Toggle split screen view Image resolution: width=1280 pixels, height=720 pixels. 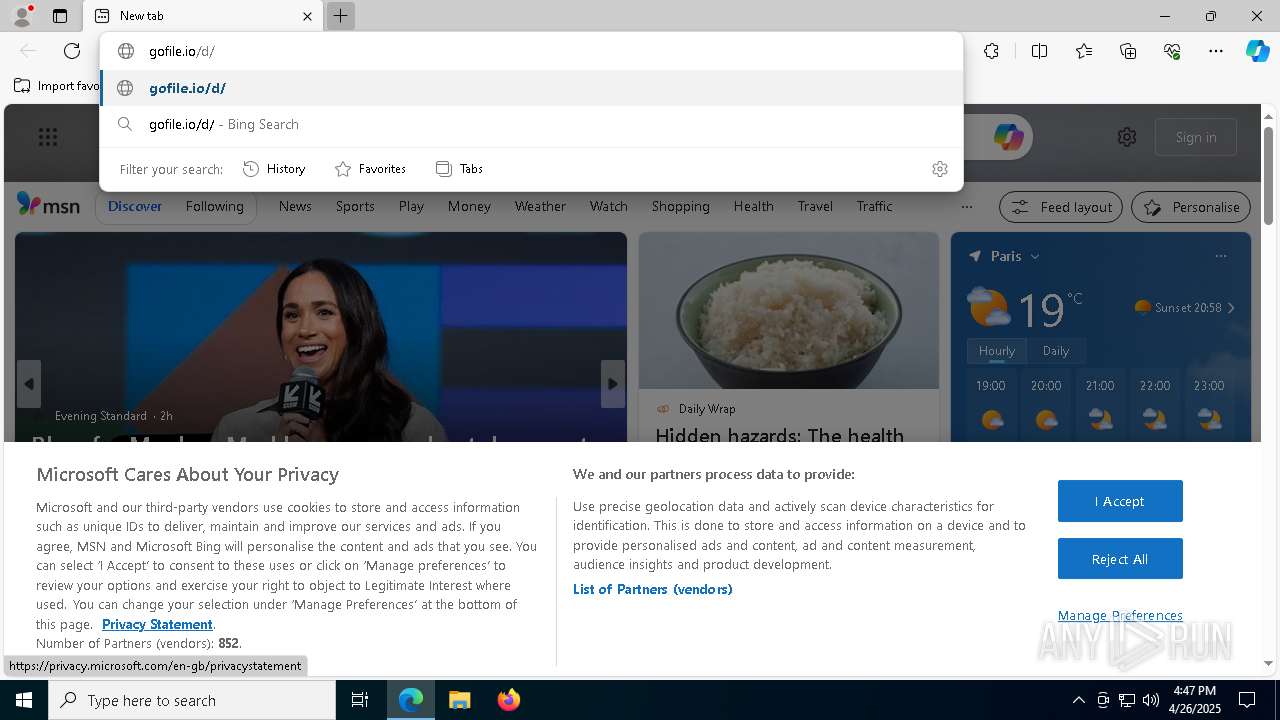1039,51
